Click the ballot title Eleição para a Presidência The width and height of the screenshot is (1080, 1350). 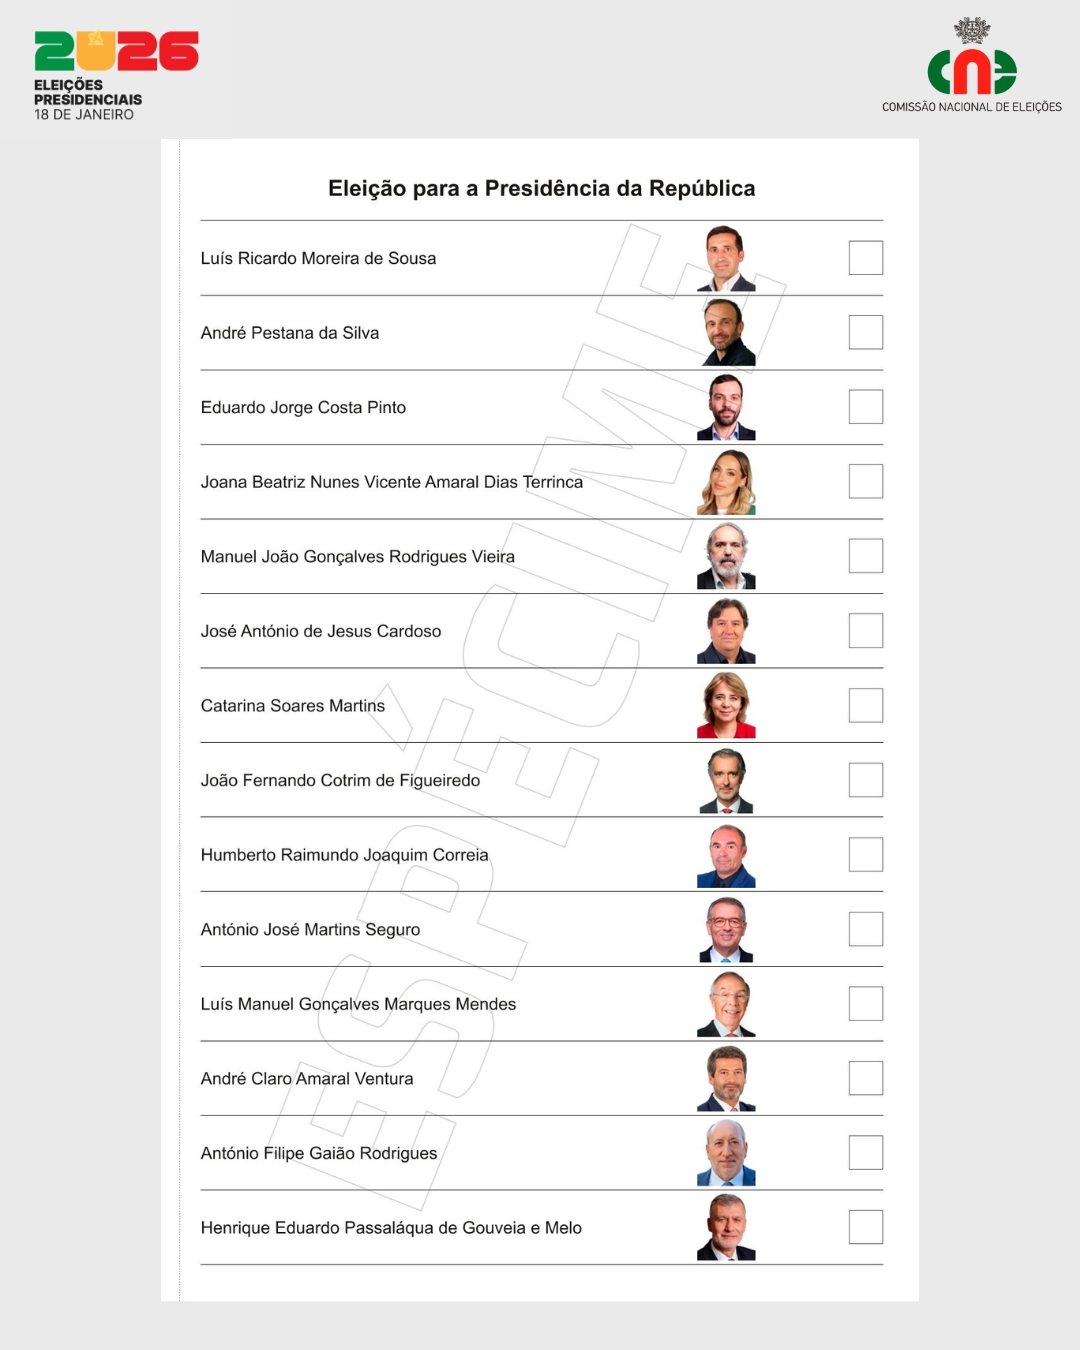click(x=541, y=188)
